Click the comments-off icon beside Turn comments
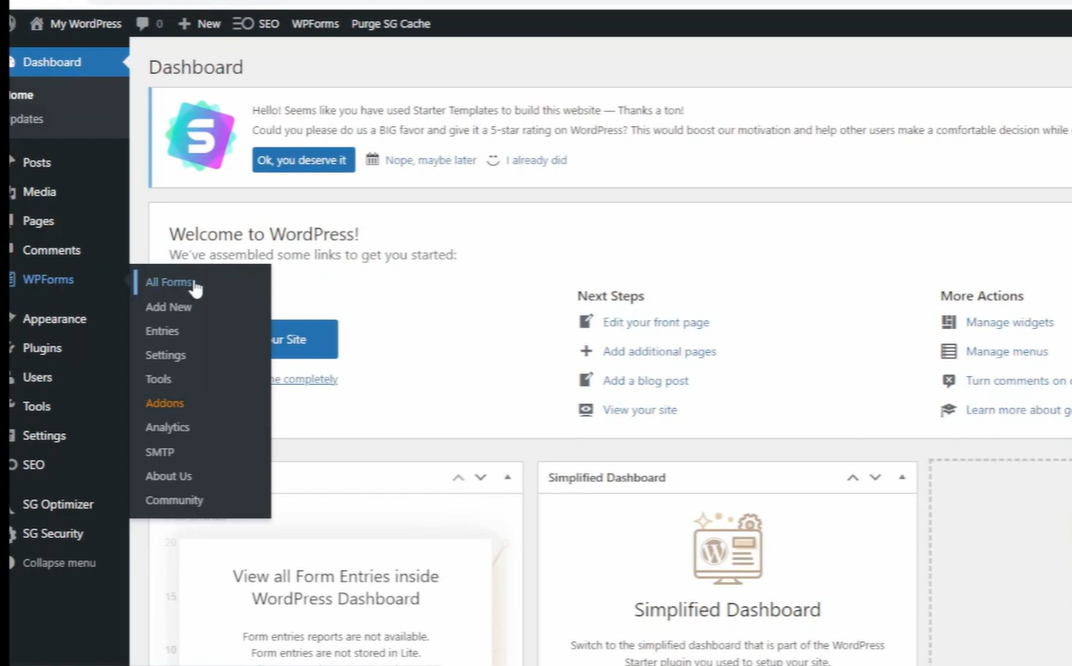 pyautogui.click(x=949, y=380)
